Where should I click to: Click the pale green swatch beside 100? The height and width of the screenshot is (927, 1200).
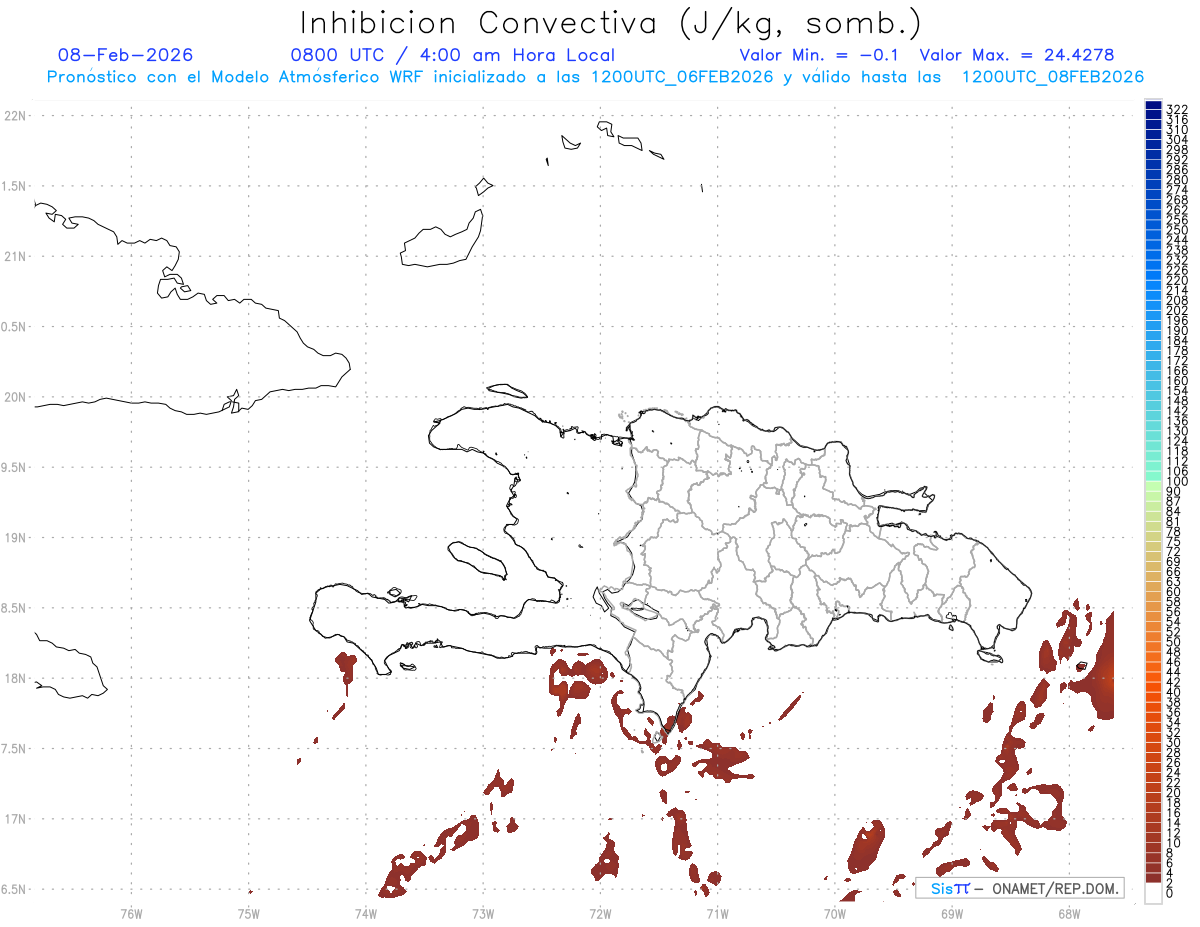click(1153, 486)
